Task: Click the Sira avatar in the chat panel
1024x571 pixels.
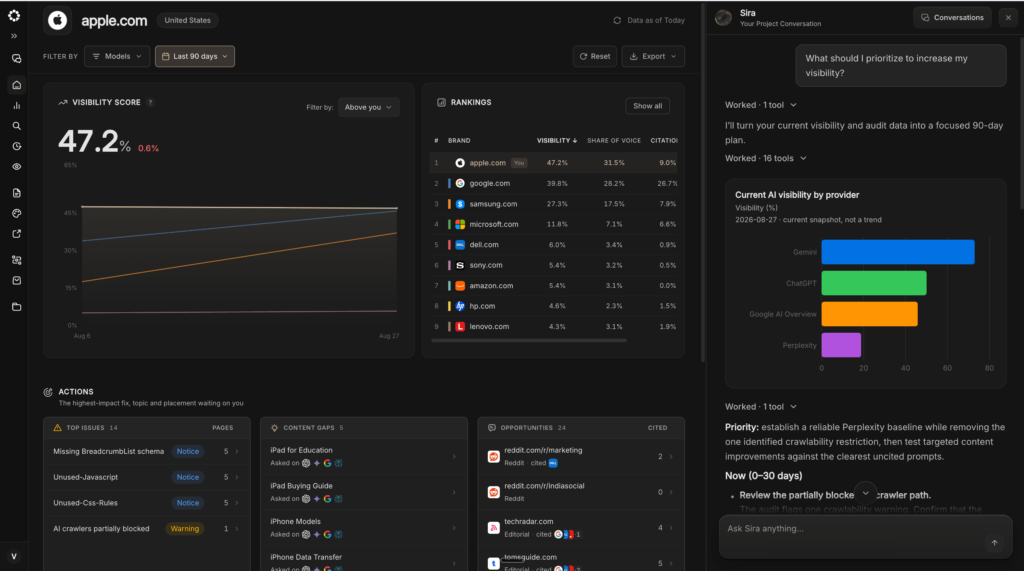Action: click(723, 18)
